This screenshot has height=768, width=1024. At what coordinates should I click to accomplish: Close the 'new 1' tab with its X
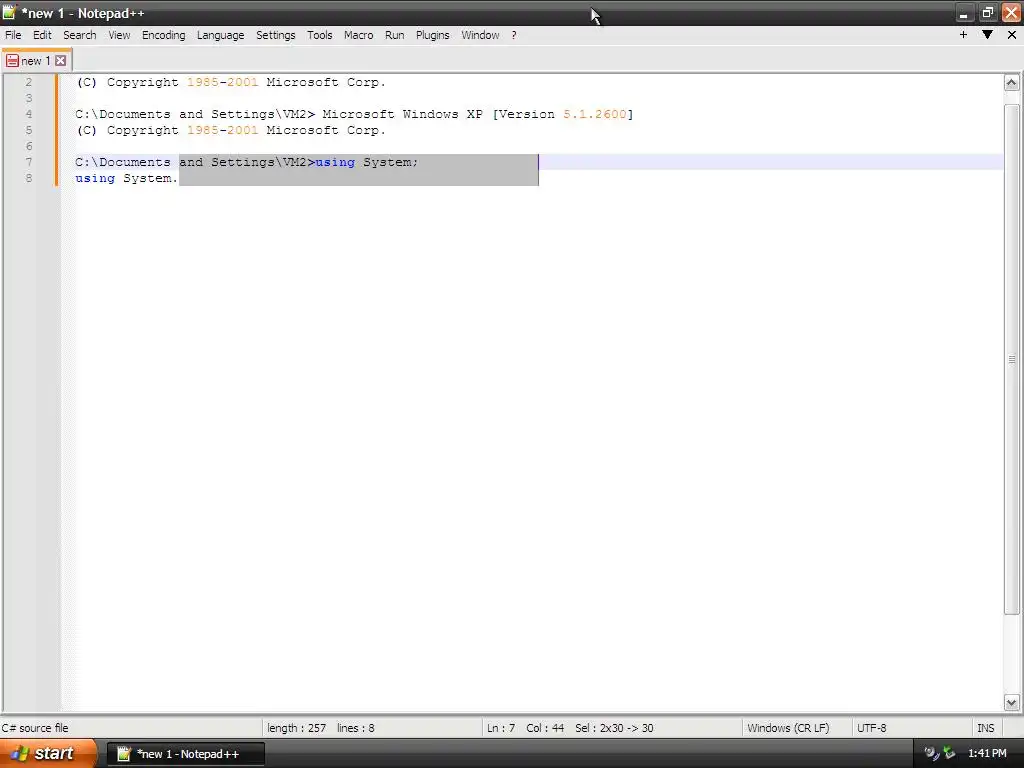[60, 61]
